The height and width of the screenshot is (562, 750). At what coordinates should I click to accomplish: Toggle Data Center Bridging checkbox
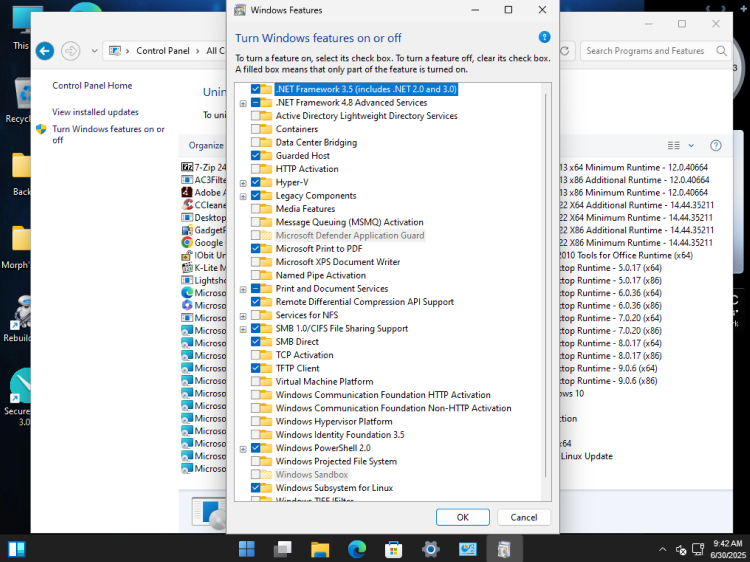[255, 143]
